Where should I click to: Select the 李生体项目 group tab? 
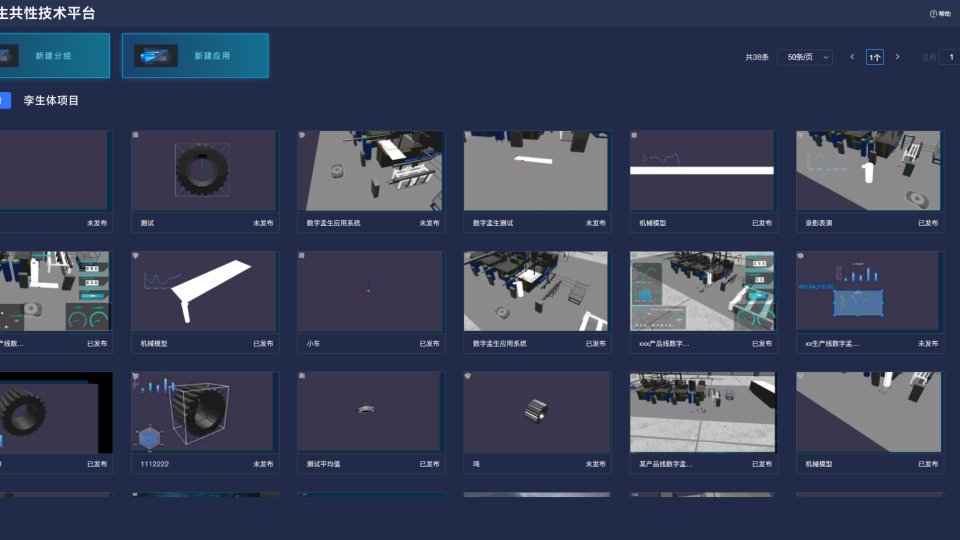[x=51, y=100]
